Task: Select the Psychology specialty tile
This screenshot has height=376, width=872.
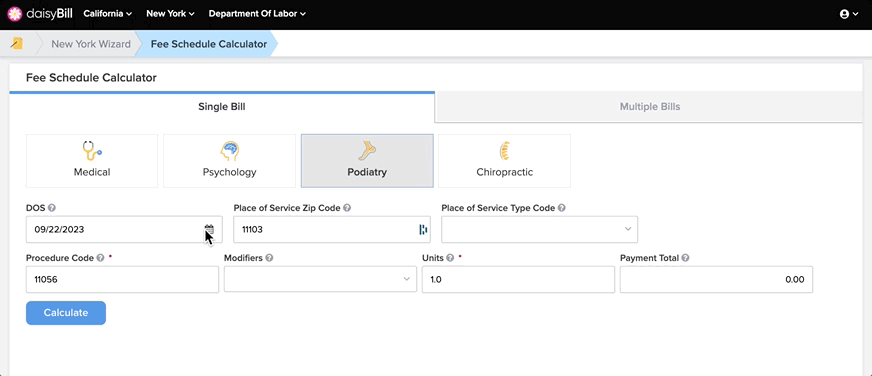Action: pyautogui.click(x=229, y=161)
